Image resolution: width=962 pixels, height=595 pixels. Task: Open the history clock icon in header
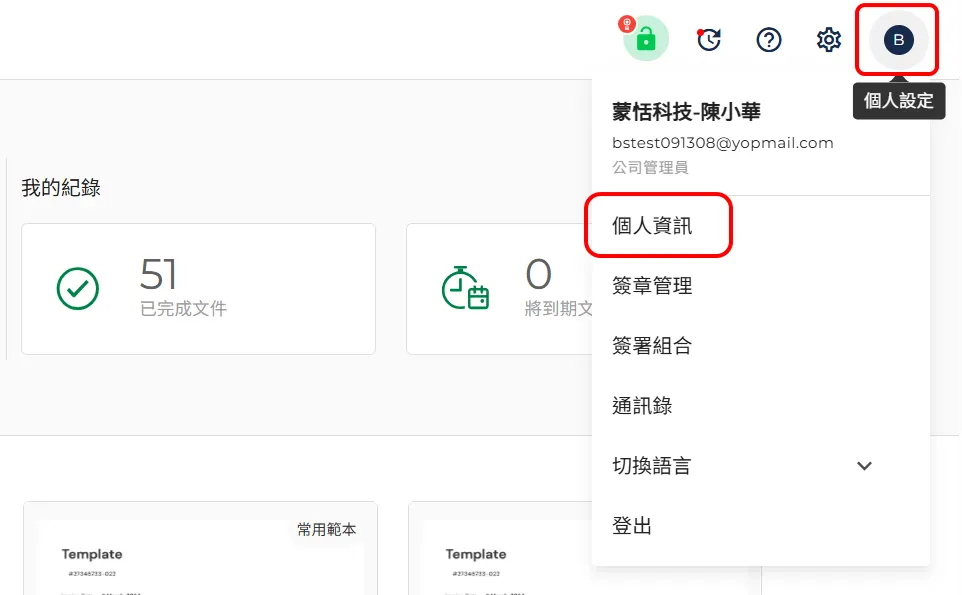pos(709,40)
